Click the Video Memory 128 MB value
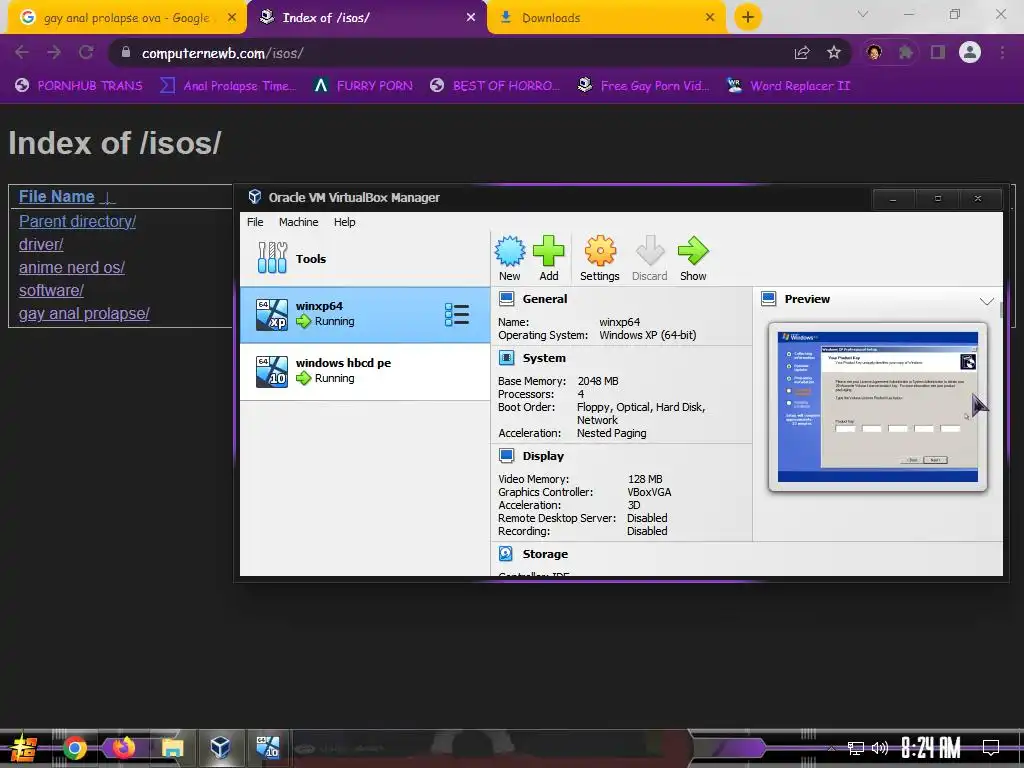This screenshot has width=1024, height=768. pos(645,479)
